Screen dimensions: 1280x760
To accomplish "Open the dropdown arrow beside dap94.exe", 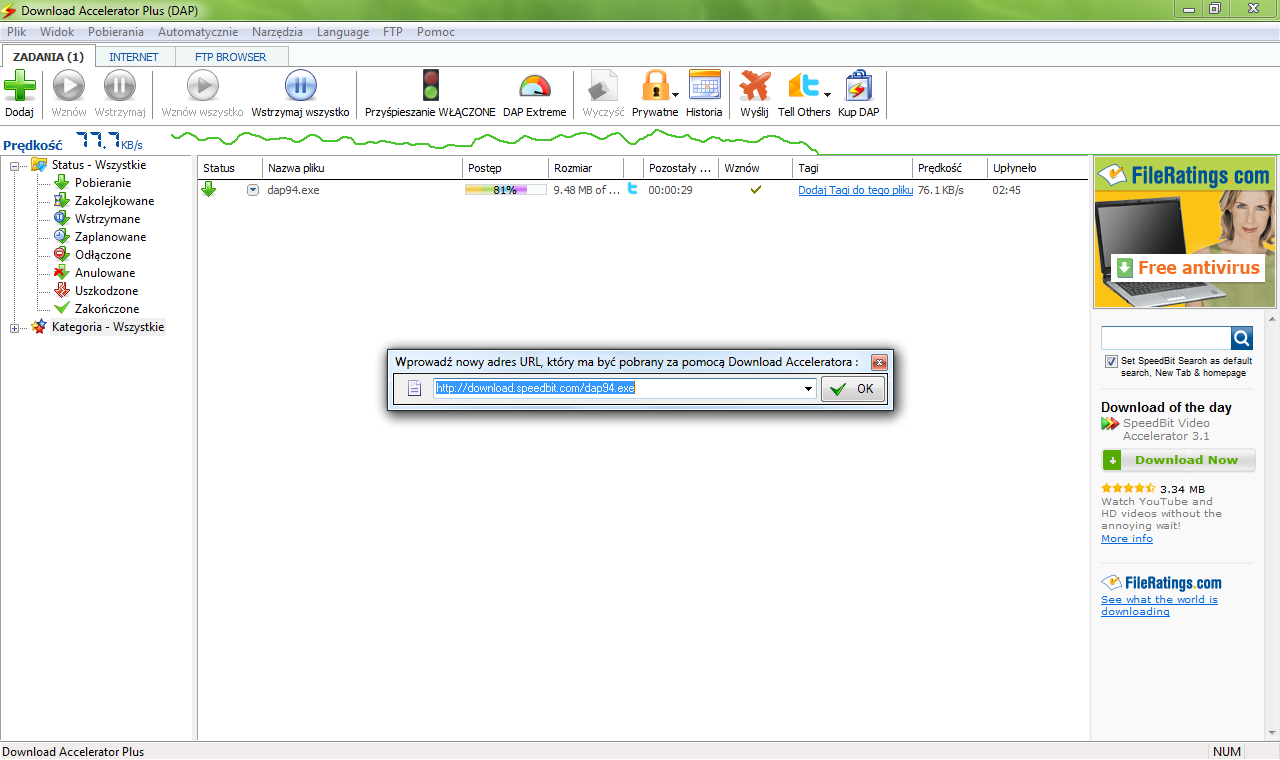I will pos(253,190).
